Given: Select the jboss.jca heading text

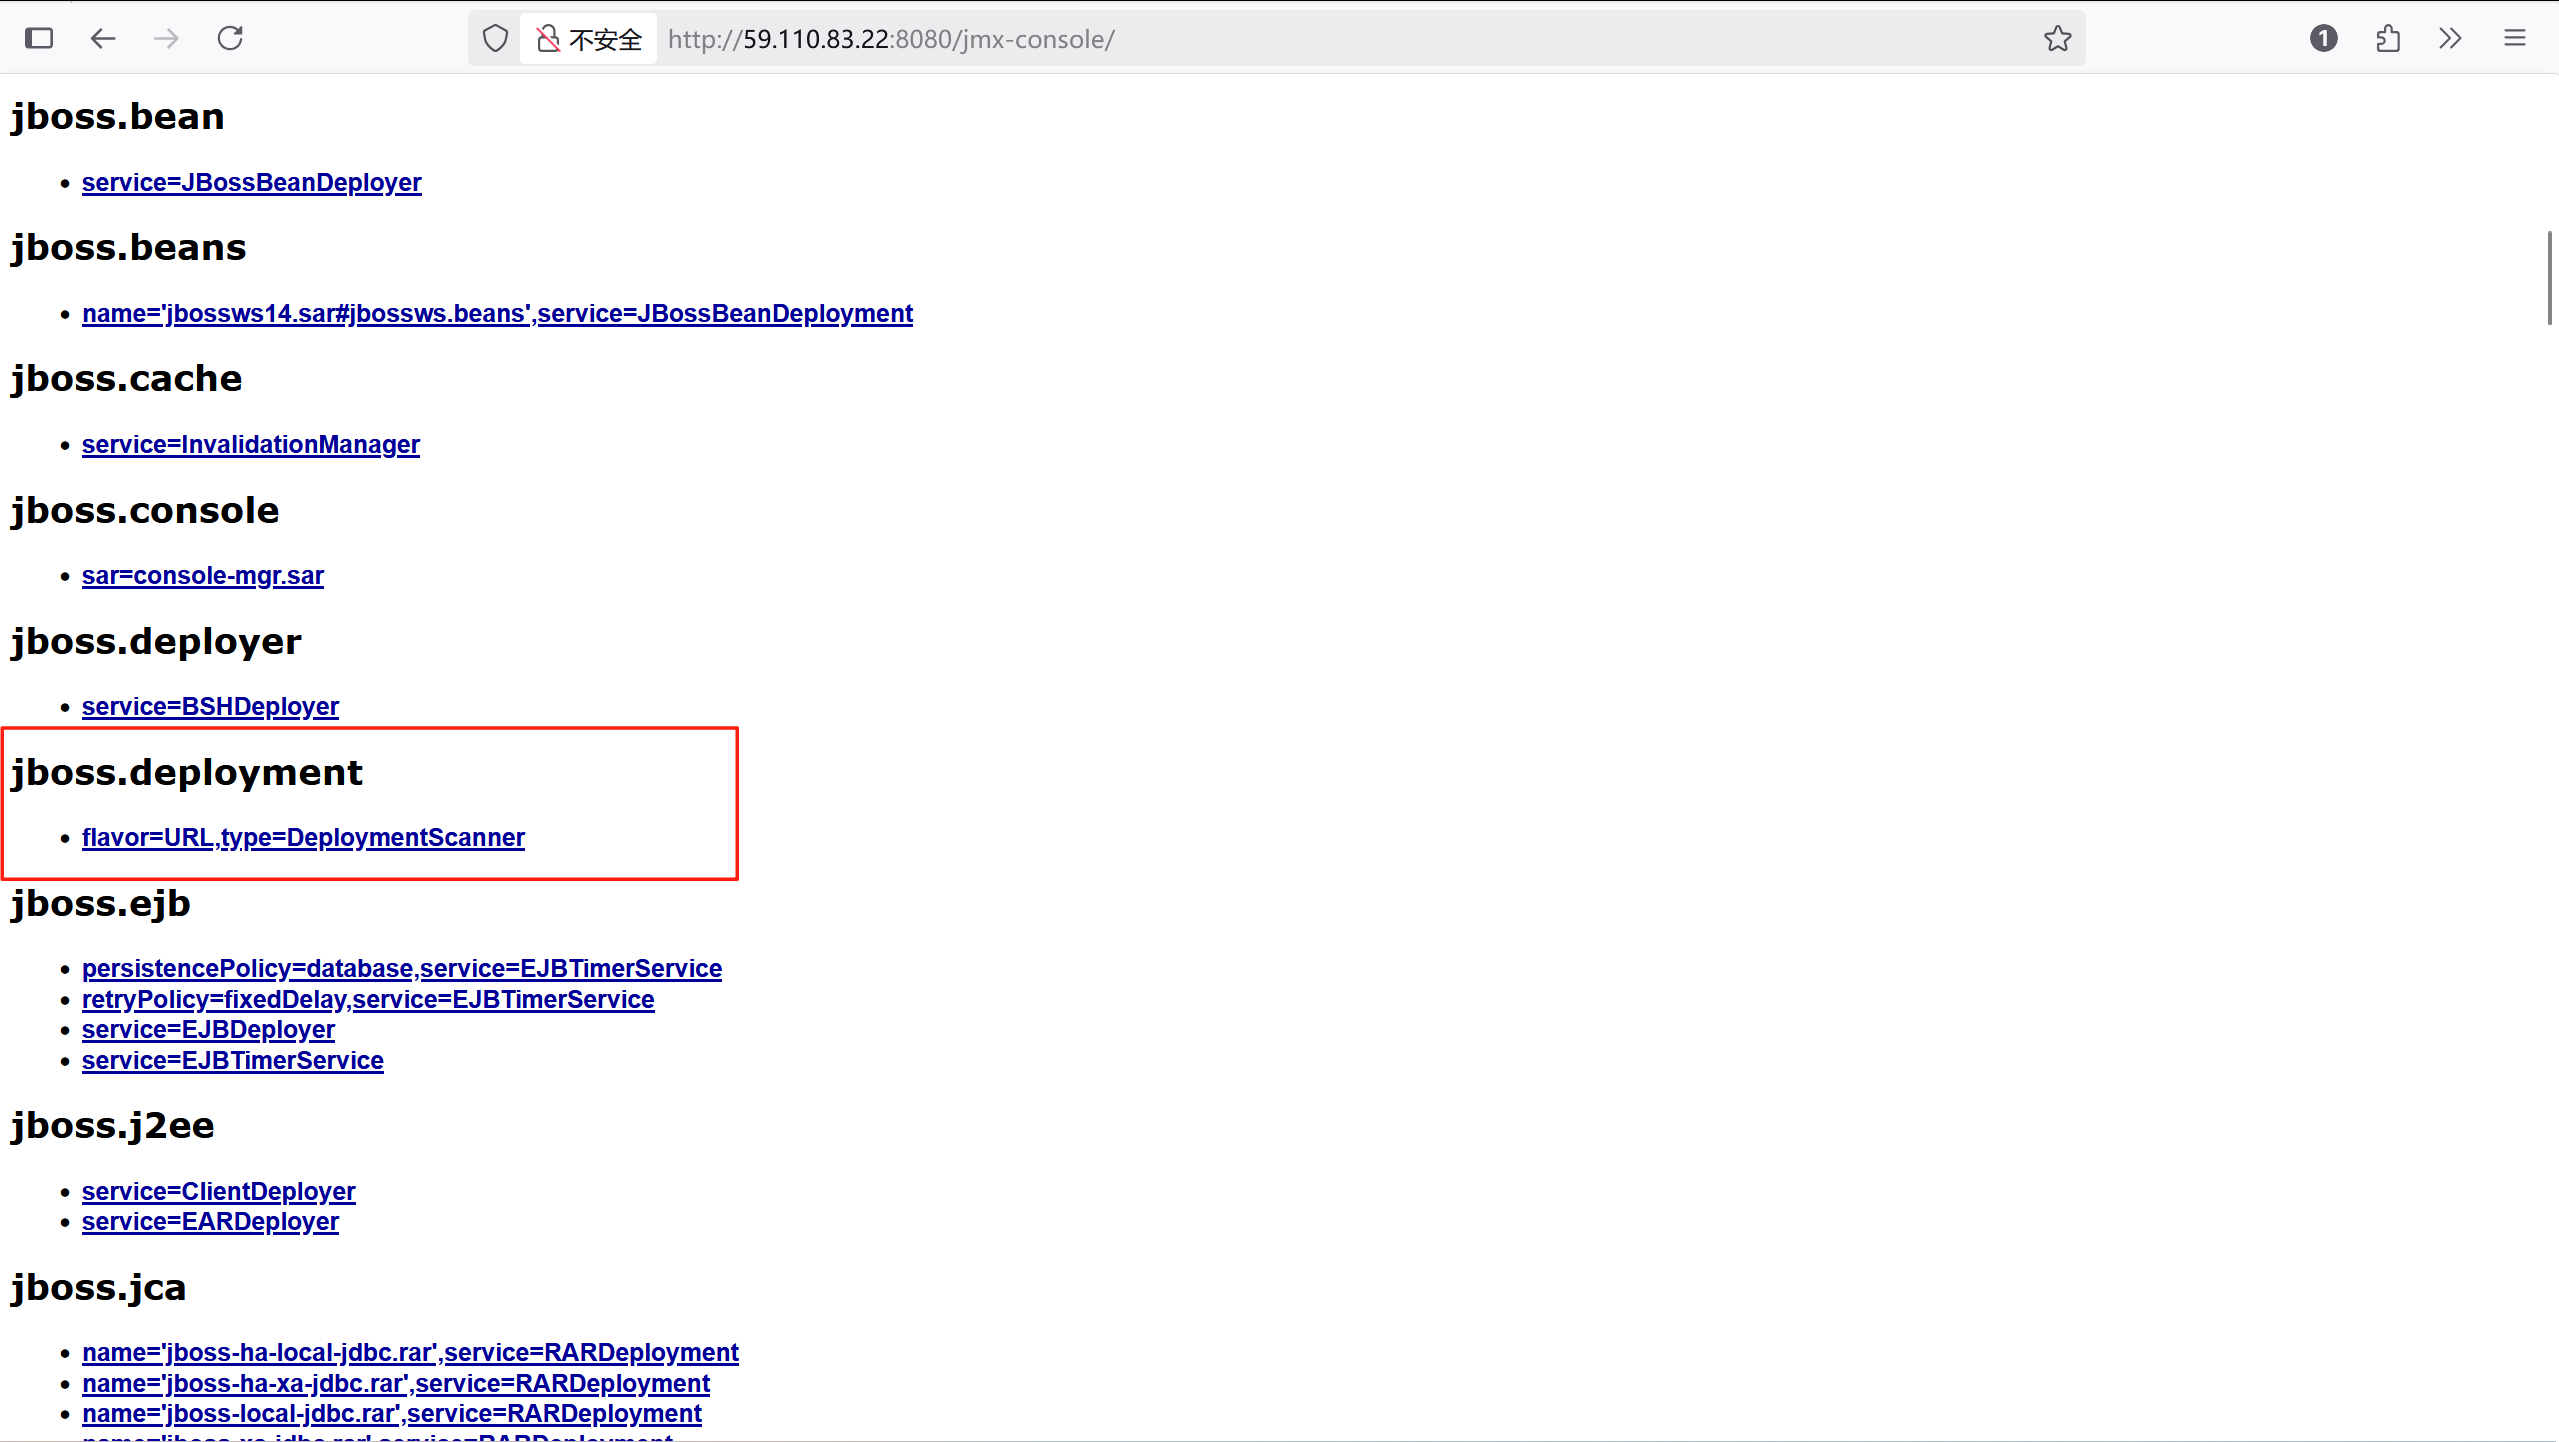Looking at the screenshot, I should [x=99, y=1288].
